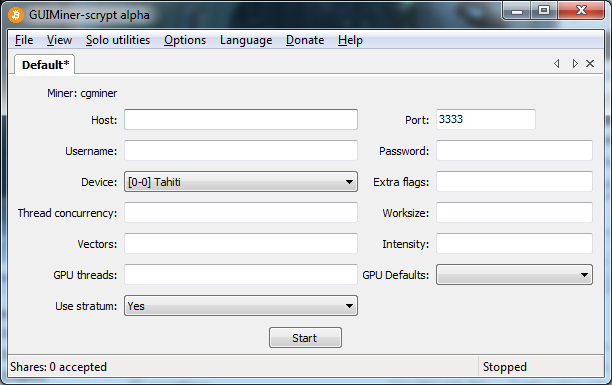Image resolution: width=612 pixels, height=385 pixels.
Task: Open the Options menu
Action: click(x=185, y=40)
